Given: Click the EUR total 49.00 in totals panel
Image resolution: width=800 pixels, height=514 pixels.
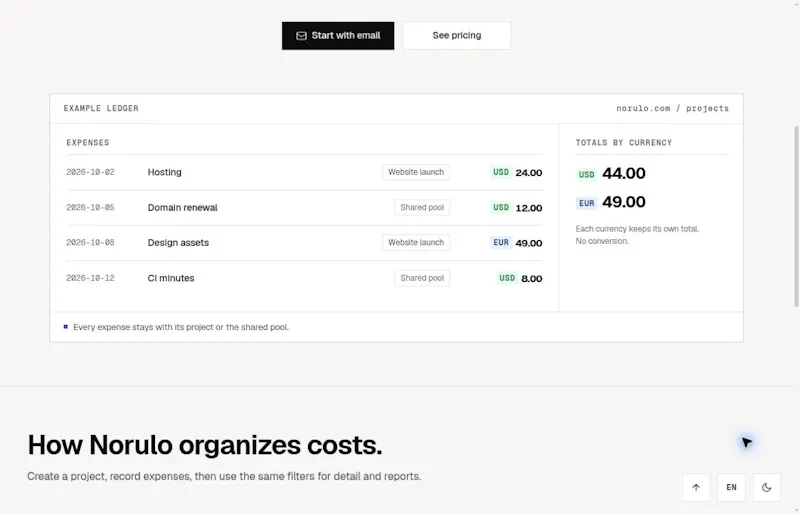Looking at the screenshot, I should [x=623, y=202].
